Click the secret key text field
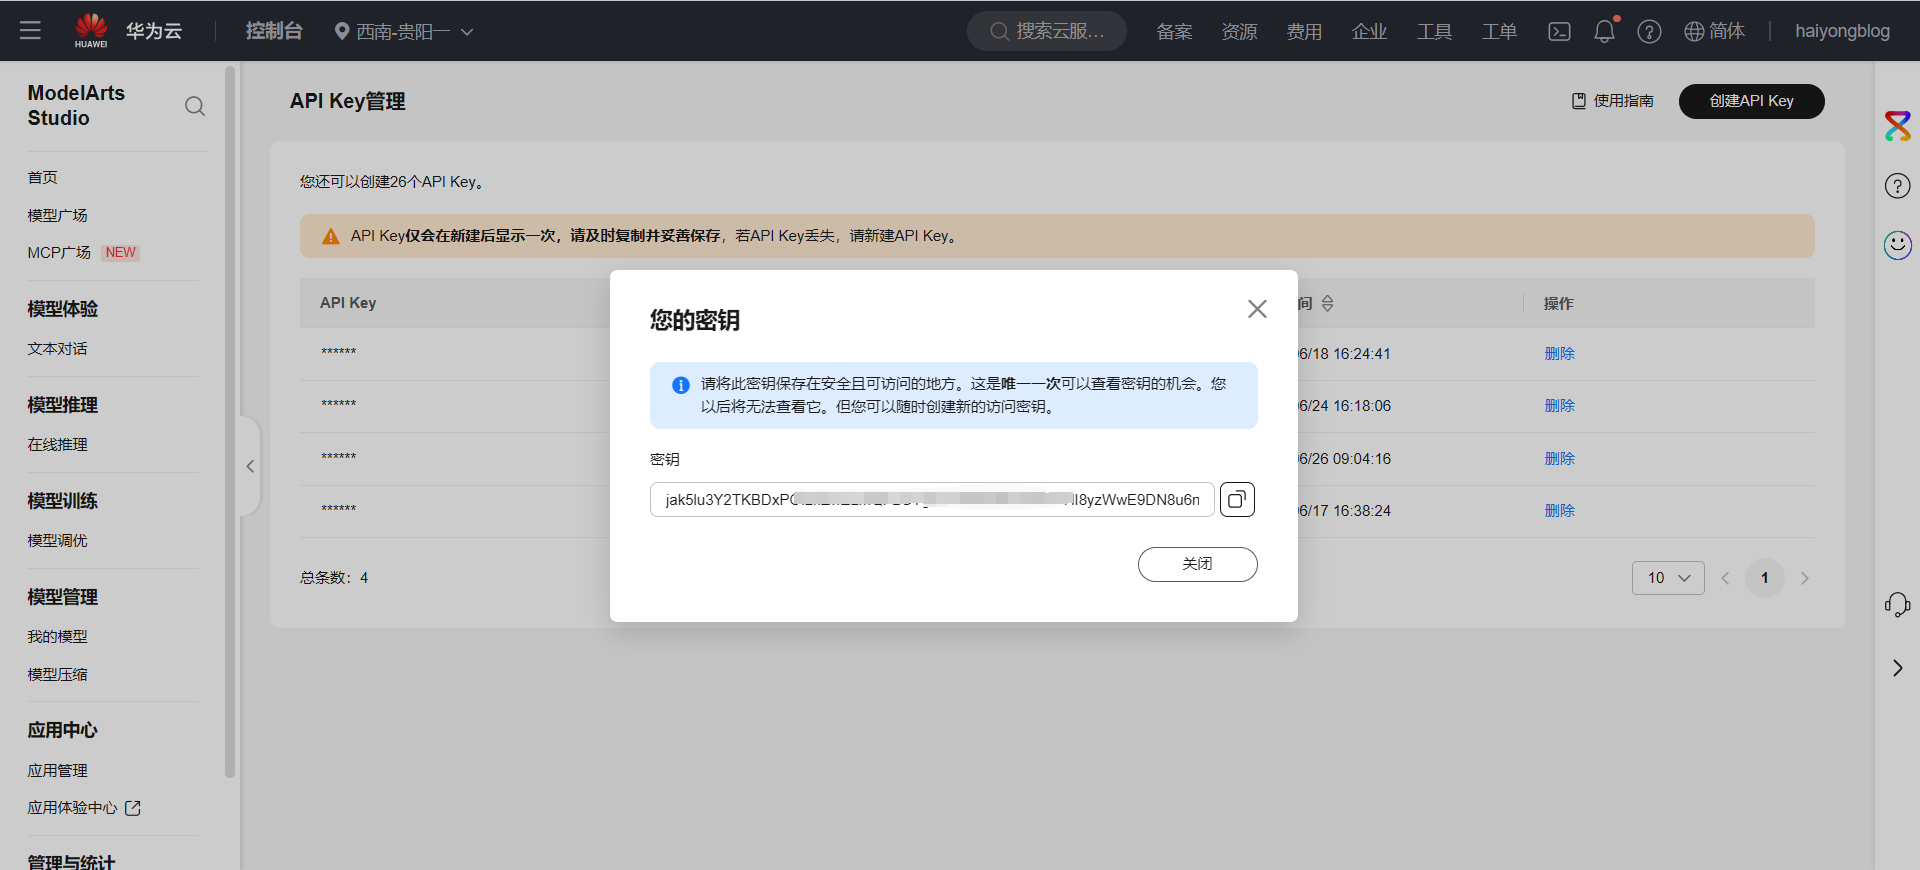 (932, 499)
